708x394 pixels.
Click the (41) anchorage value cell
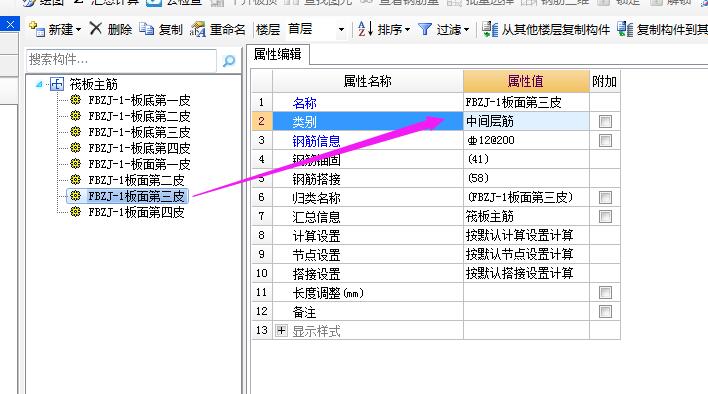(x=526, y=159)
